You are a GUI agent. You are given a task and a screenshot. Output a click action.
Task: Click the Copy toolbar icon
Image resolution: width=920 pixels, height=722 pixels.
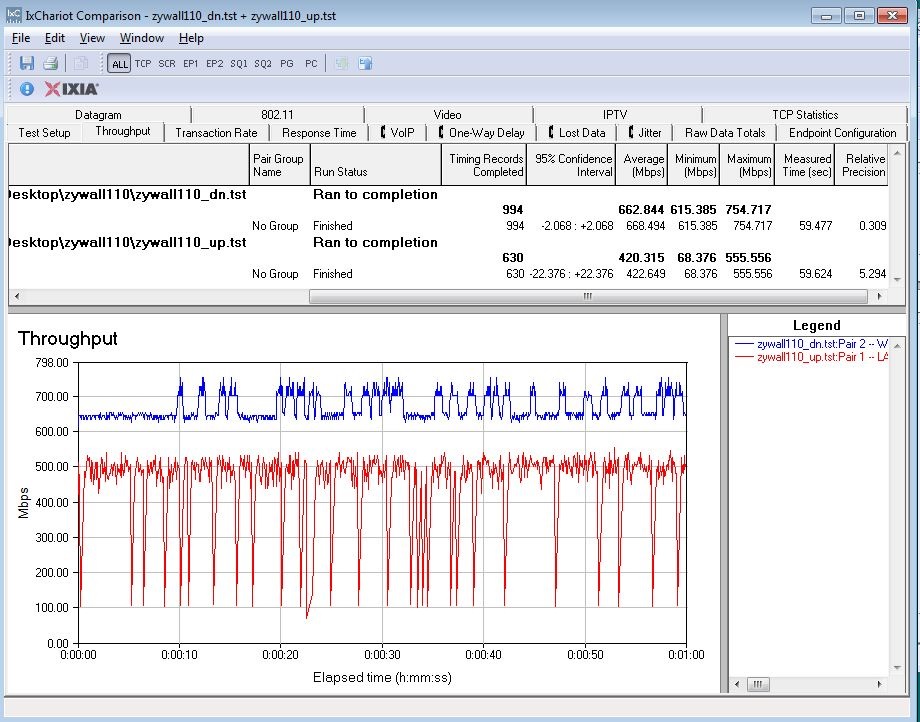[x=81, y=63]
